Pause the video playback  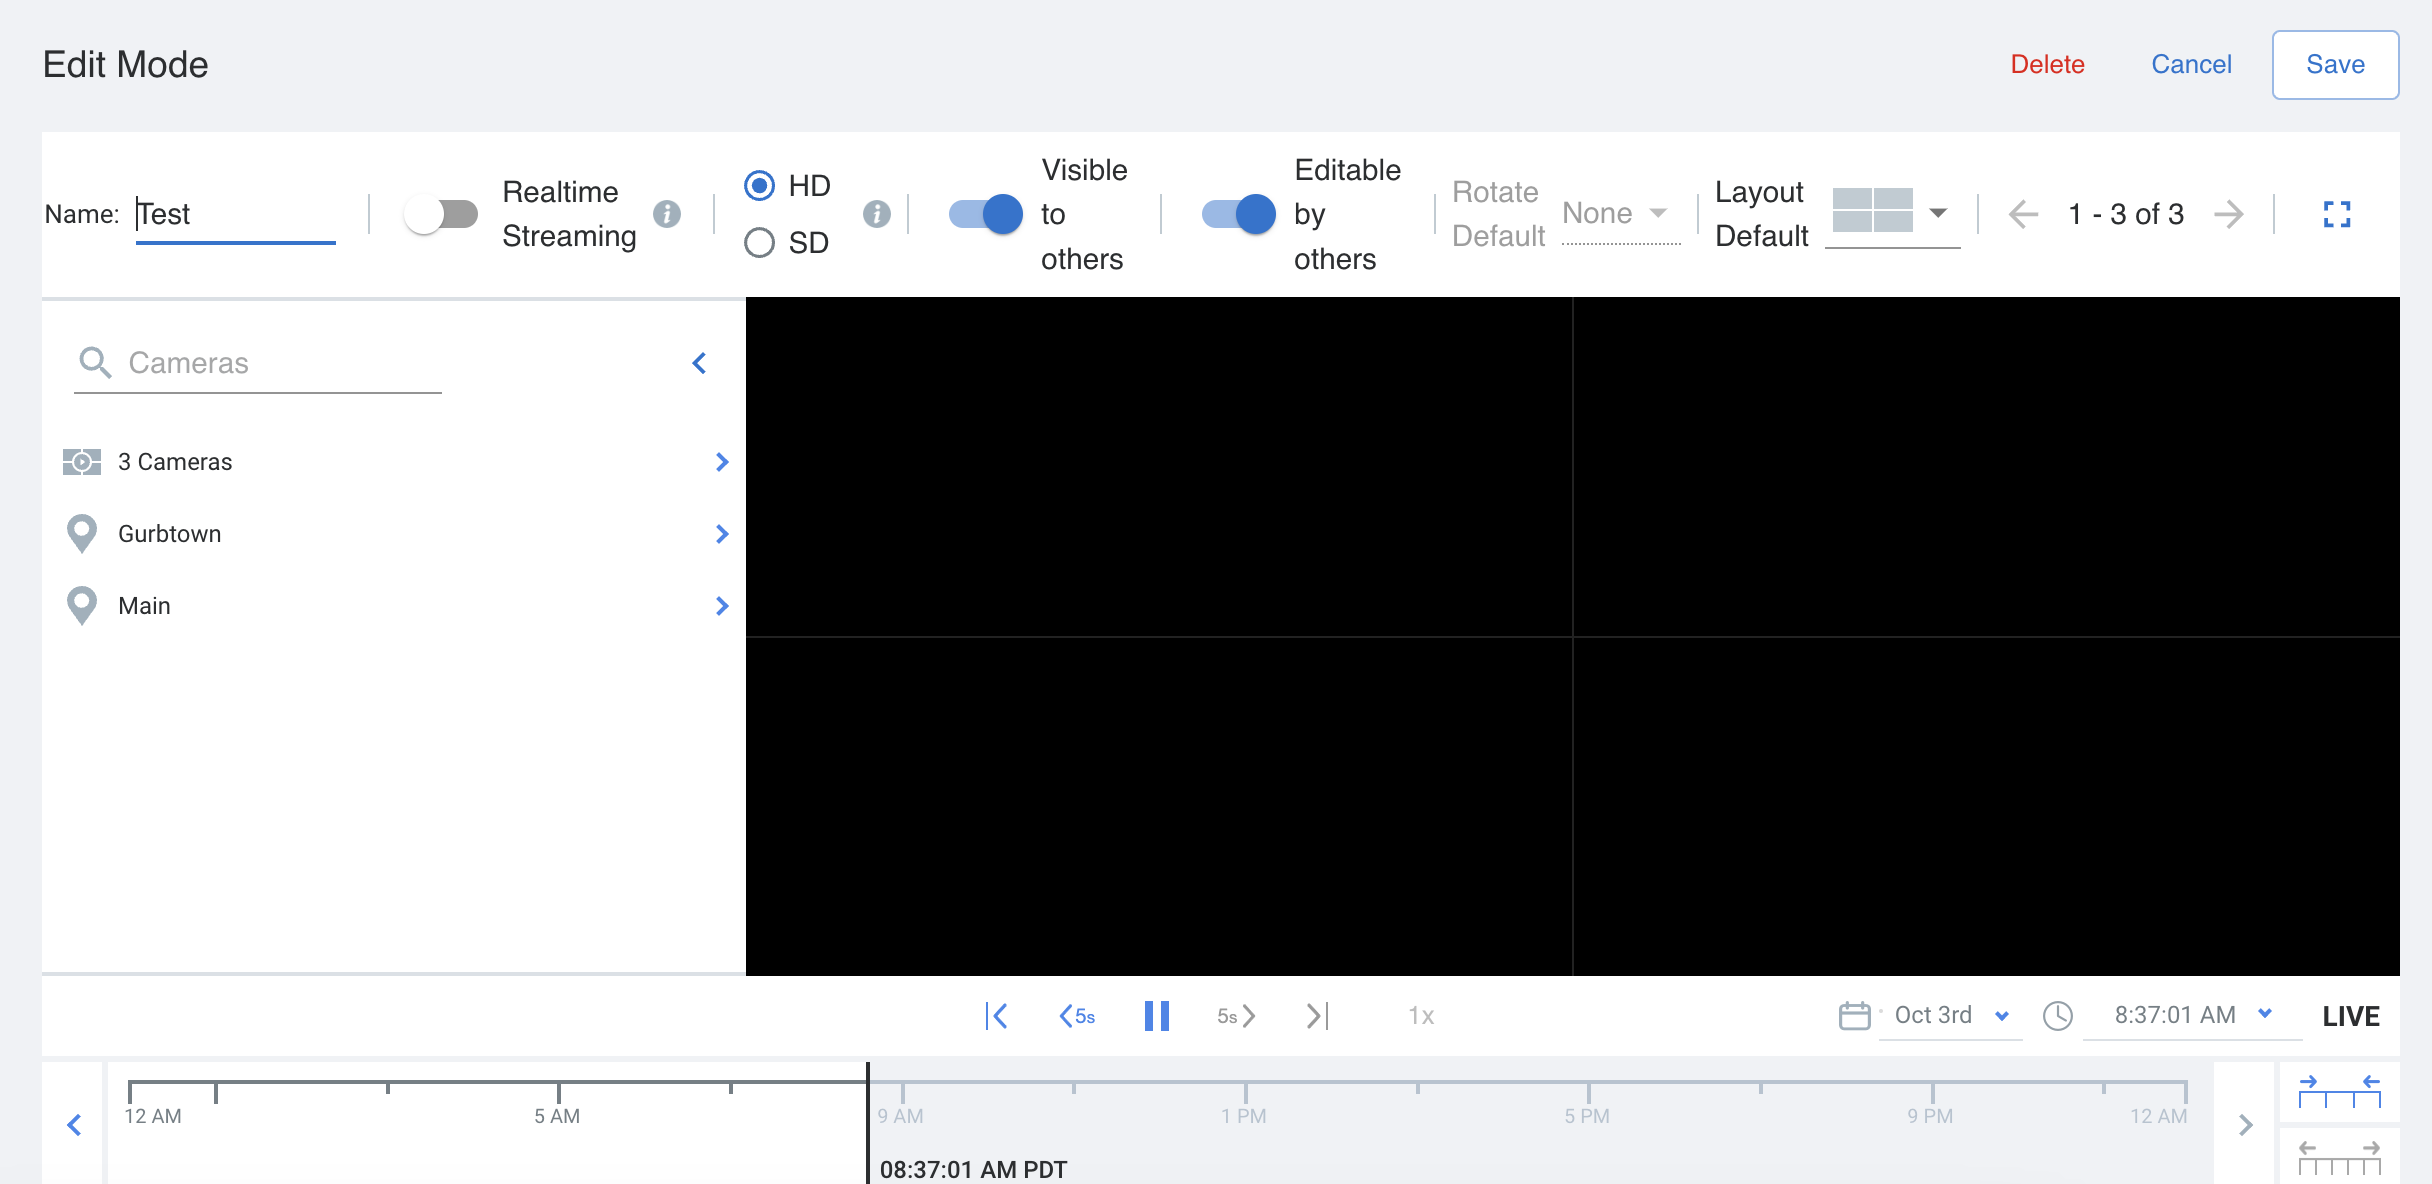[x=1157, y=1016]
